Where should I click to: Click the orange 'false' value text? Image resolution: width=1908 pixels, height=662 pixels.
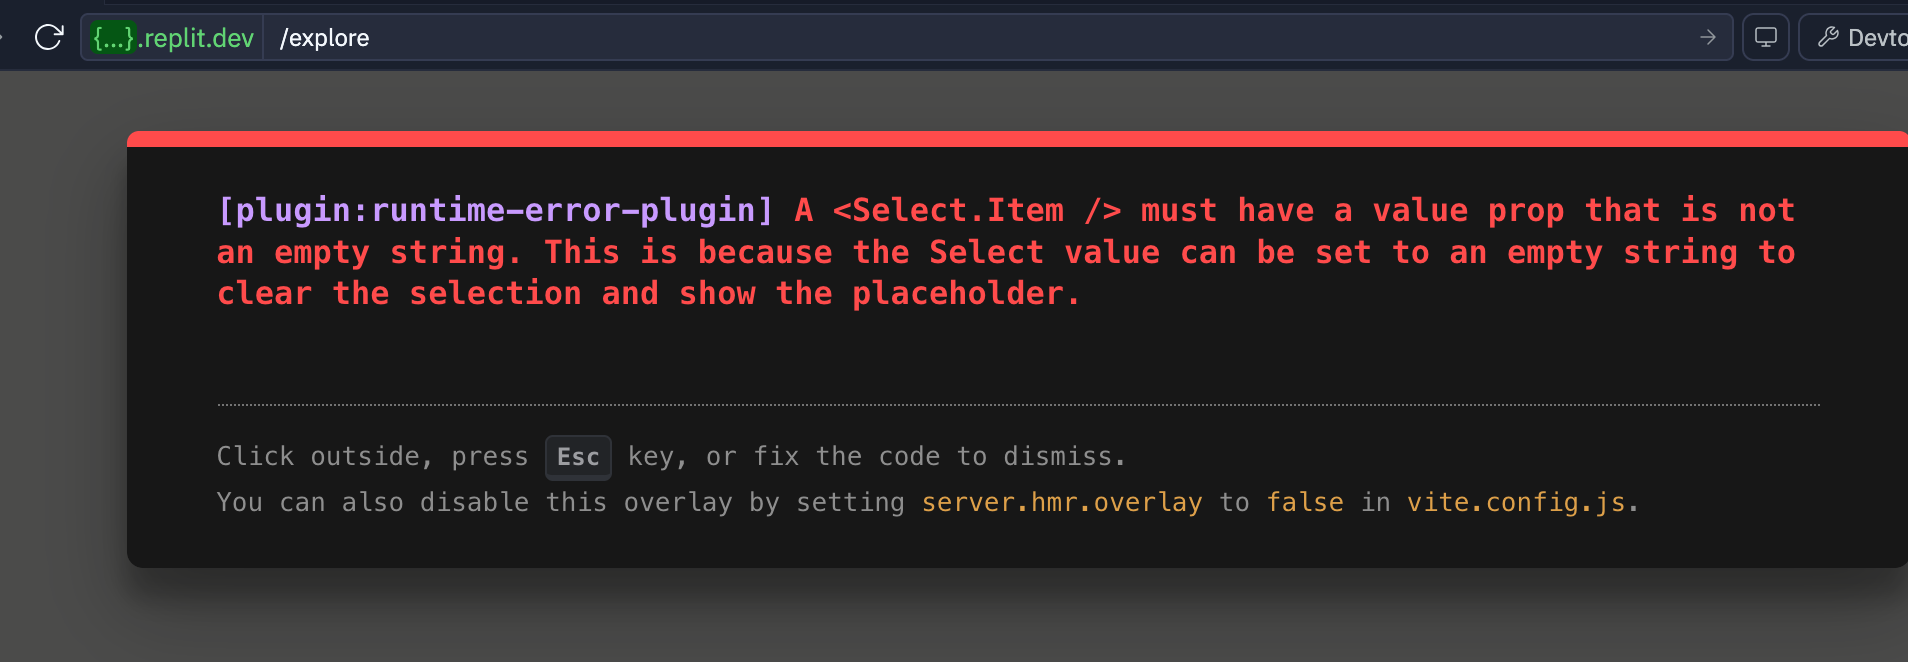[x=1304, y=502]
